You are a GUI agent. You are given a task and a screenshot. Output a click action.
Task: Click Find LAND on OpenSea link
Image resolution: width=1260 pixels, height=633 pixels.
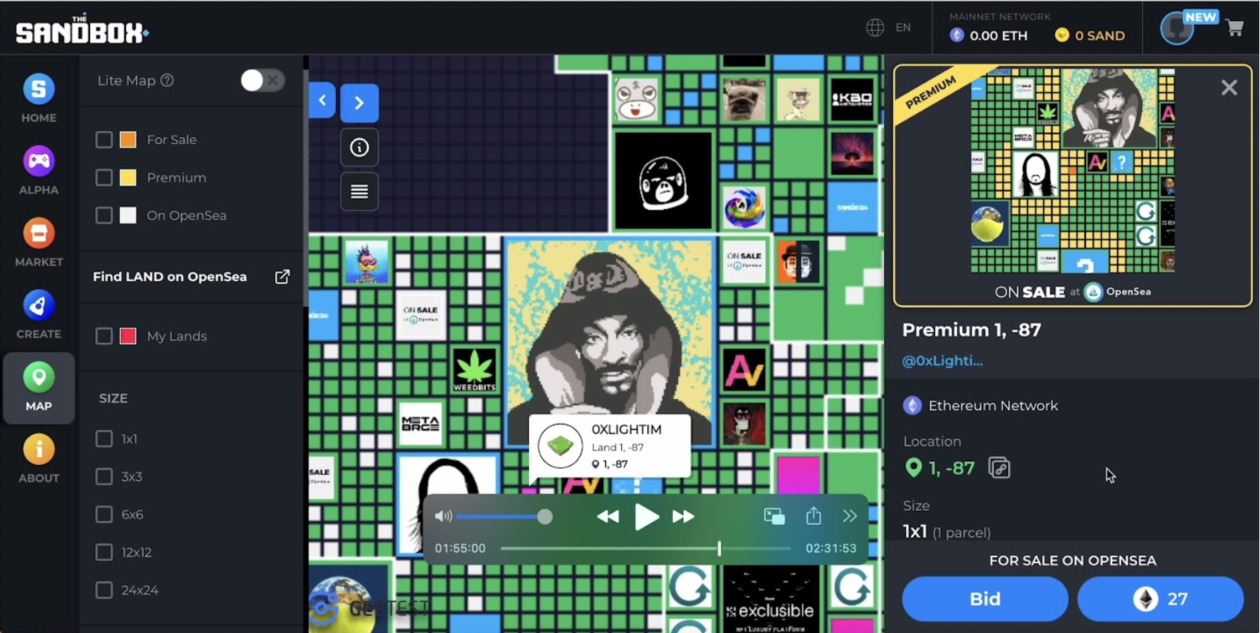(x=170, y=276)
